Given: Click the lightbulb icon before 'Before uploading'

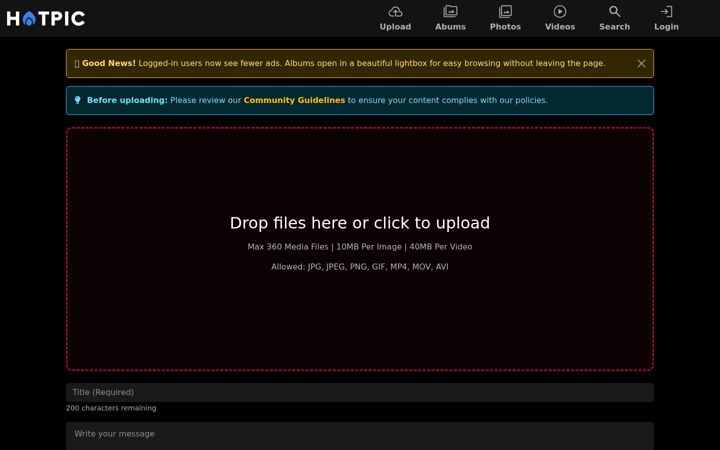Looking at the screenshot, I should click(78, 100).
